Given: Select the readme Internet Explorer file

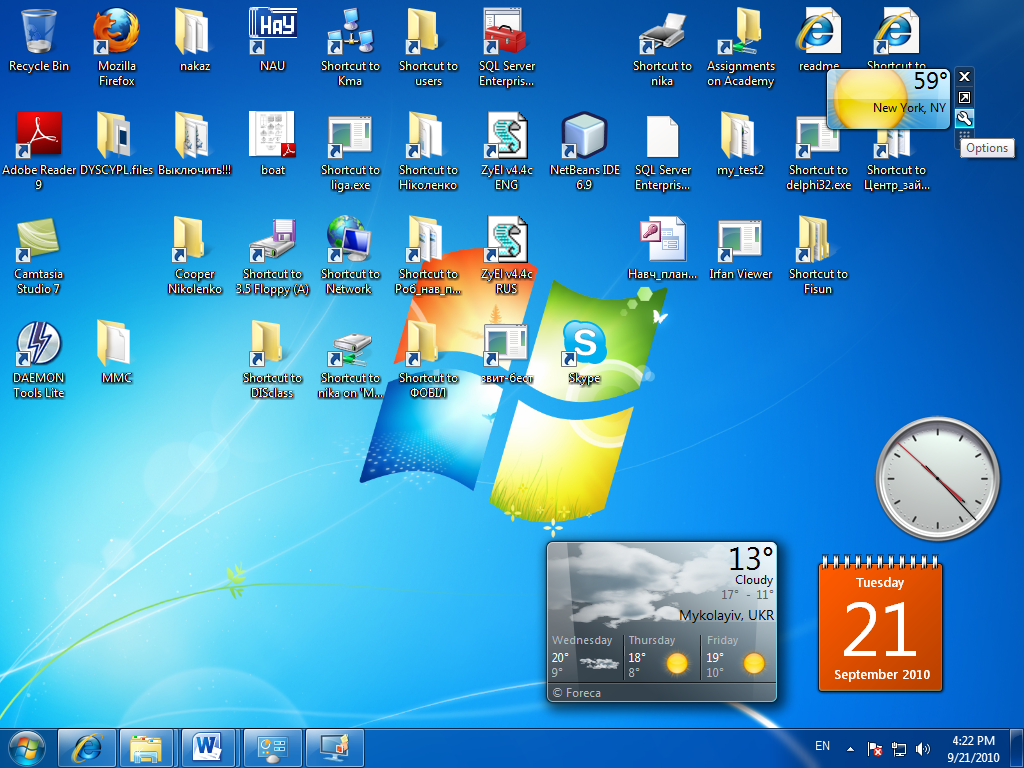Looking at the screenshot, I should (818, 37).
